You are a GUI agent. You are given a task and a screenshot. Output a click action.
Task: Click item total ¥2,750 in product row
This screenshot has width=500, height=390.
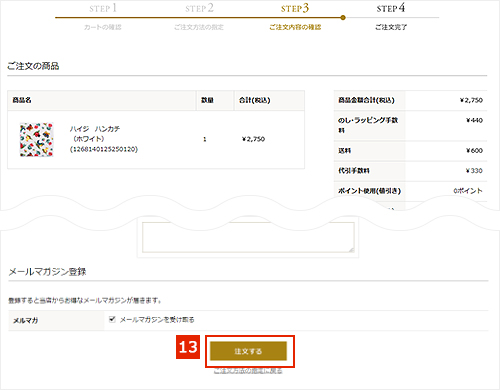[x=253, y=139]
